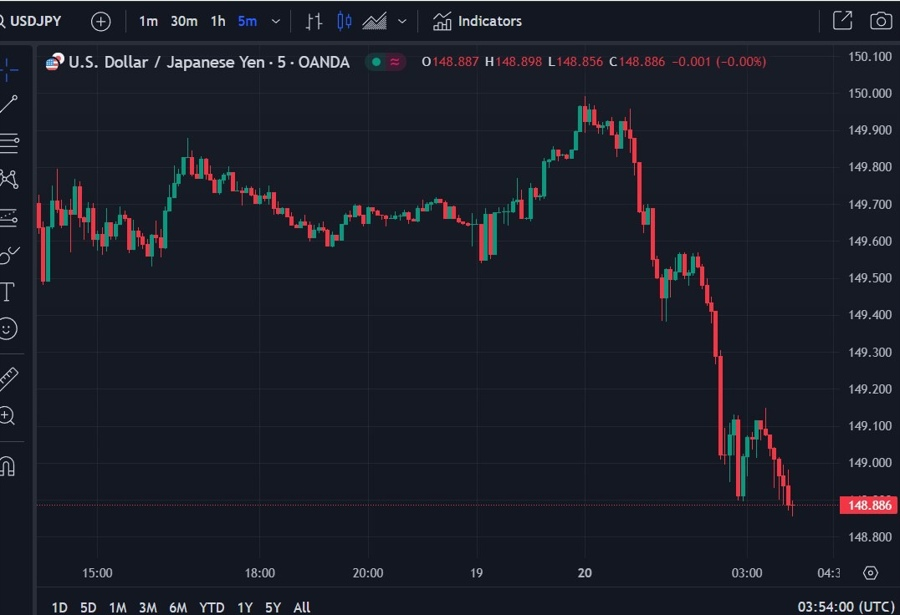Open symbol search for USDJPY
This screenshot has height=615, width=900.
pyautogui.click(x=30, y=21)
